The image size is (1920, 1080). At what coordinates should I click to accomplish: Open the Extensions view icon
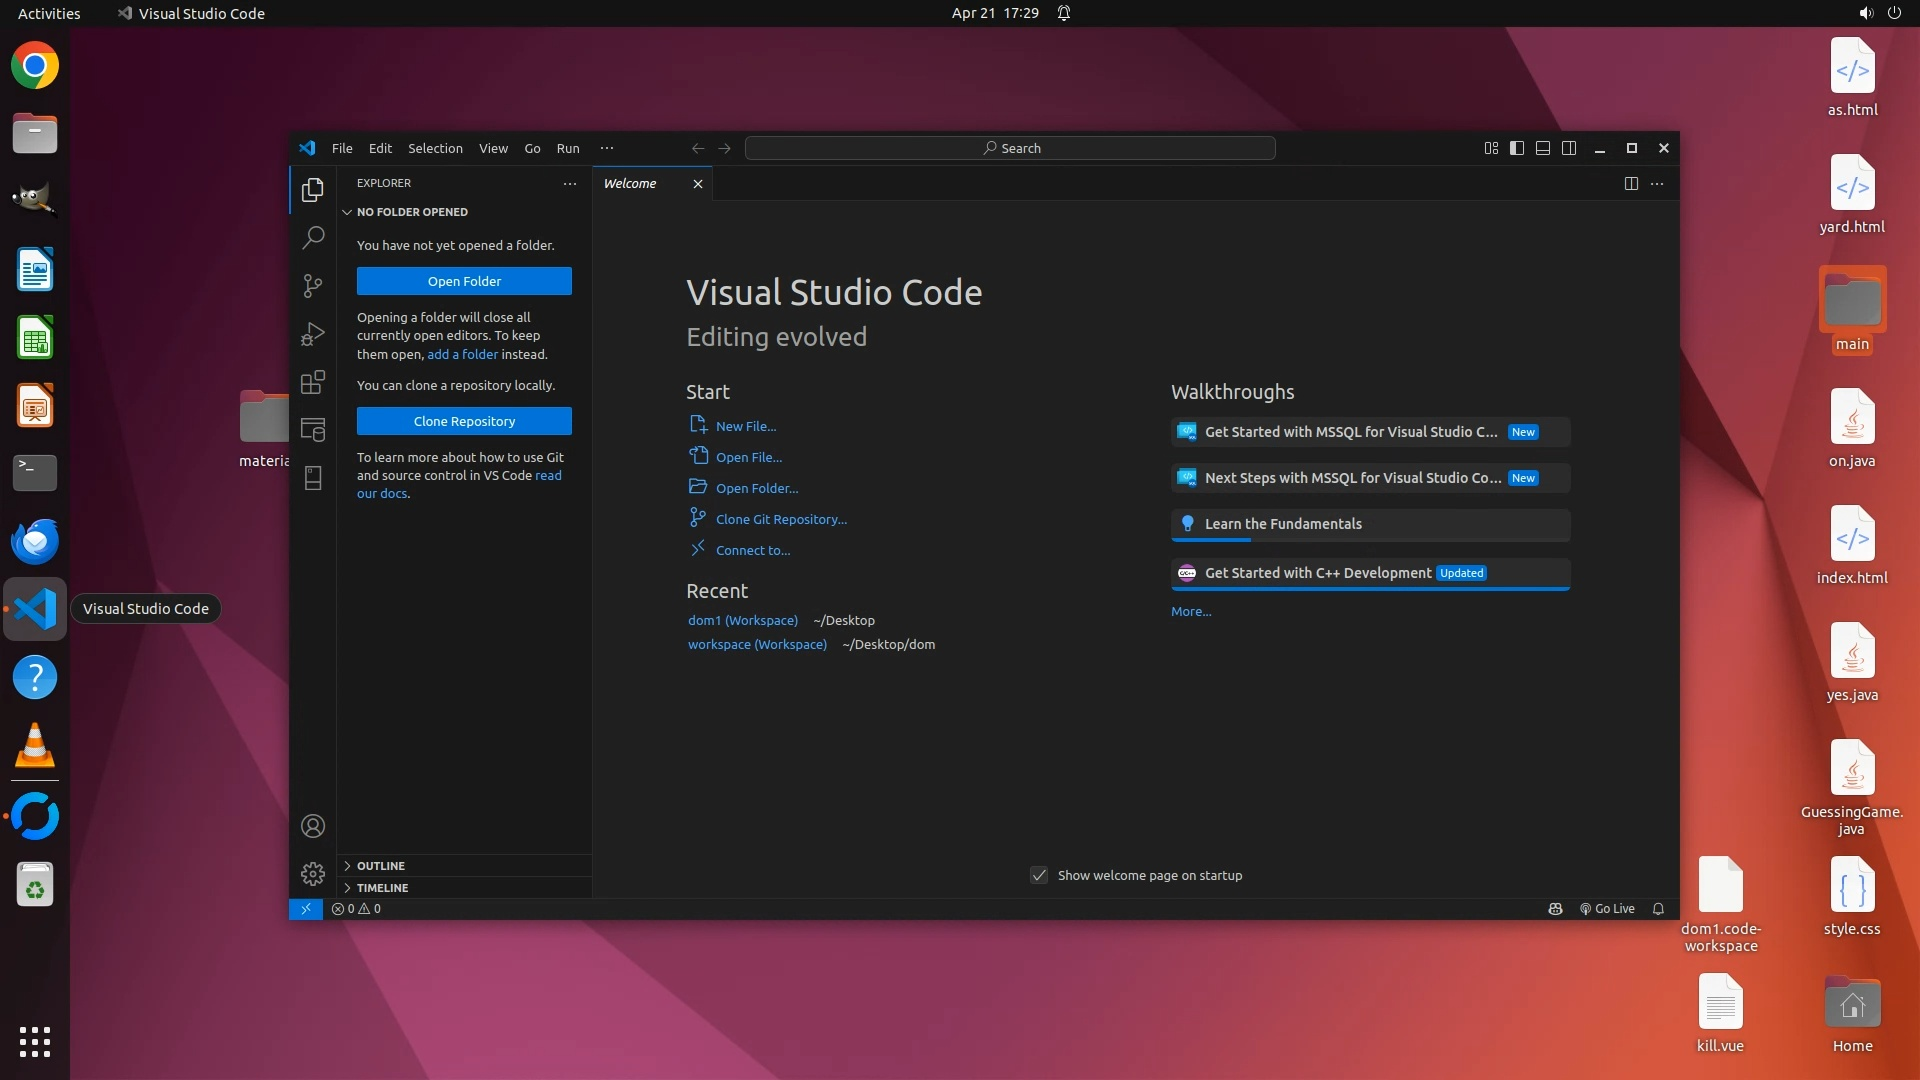(313, 382)
